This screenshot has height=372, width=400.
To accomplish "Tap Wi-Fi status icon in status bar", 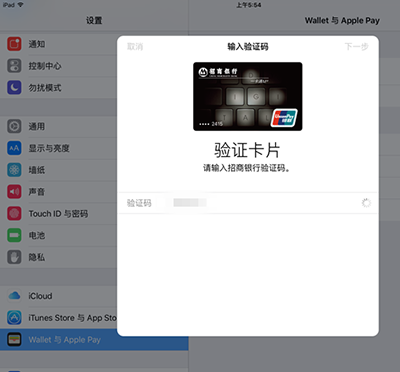I will 21,5.
